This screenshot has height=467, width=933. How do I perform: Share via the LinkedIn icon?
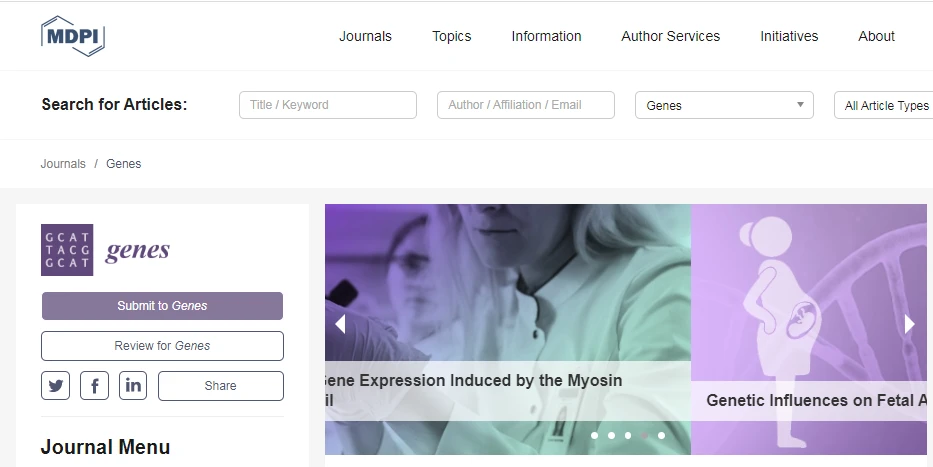click(x=133, y=385)
